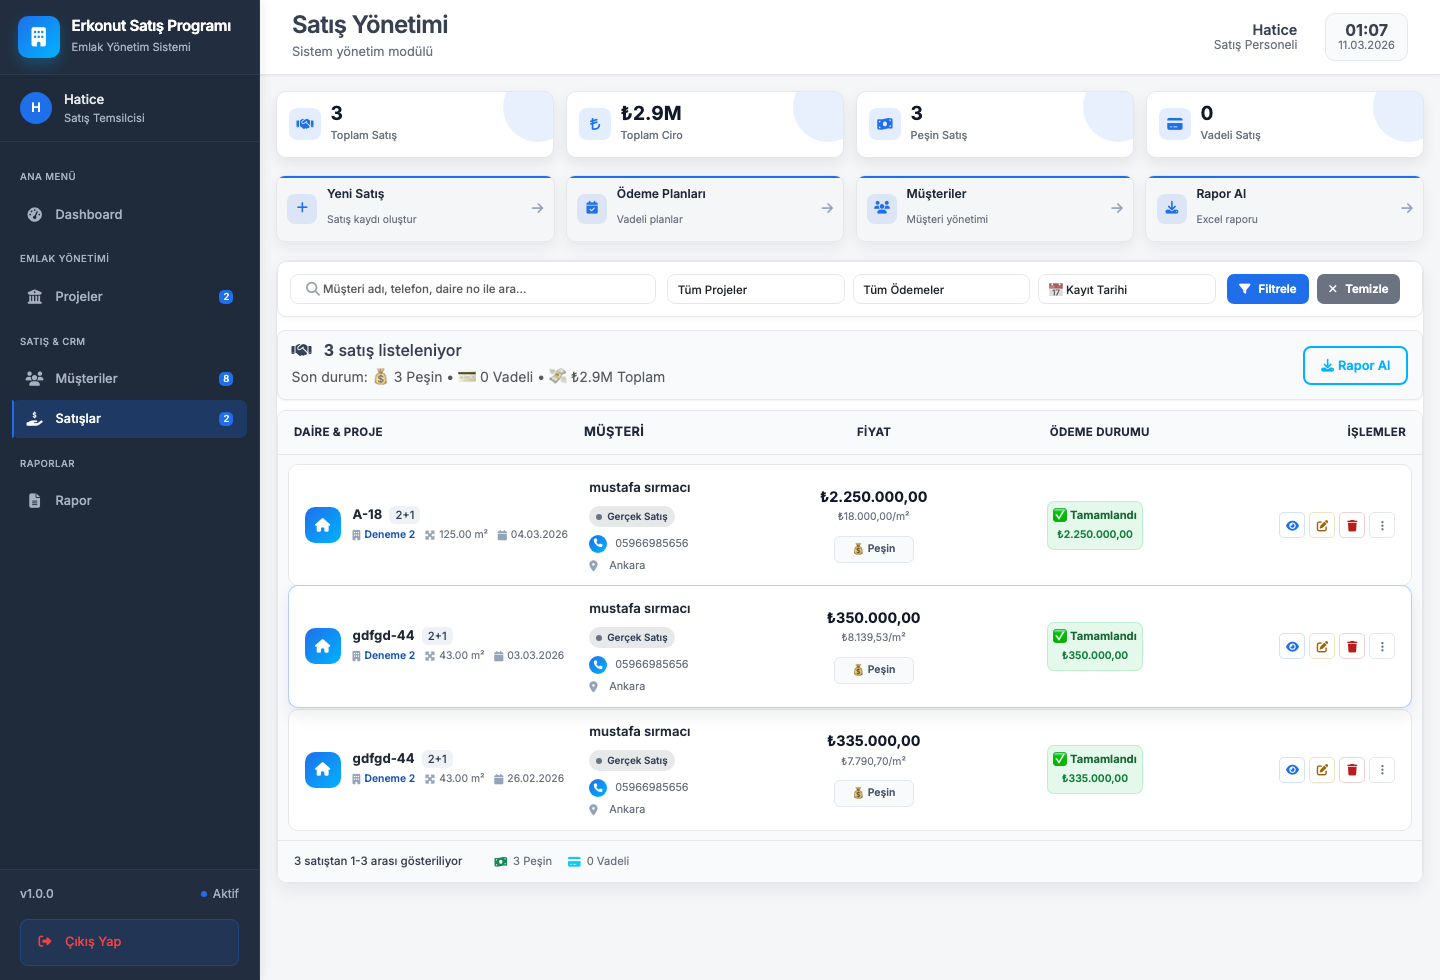1440x980 pixels.
Task: Open the Kayıt Tarihi date picker
Action: (1126, 289)
